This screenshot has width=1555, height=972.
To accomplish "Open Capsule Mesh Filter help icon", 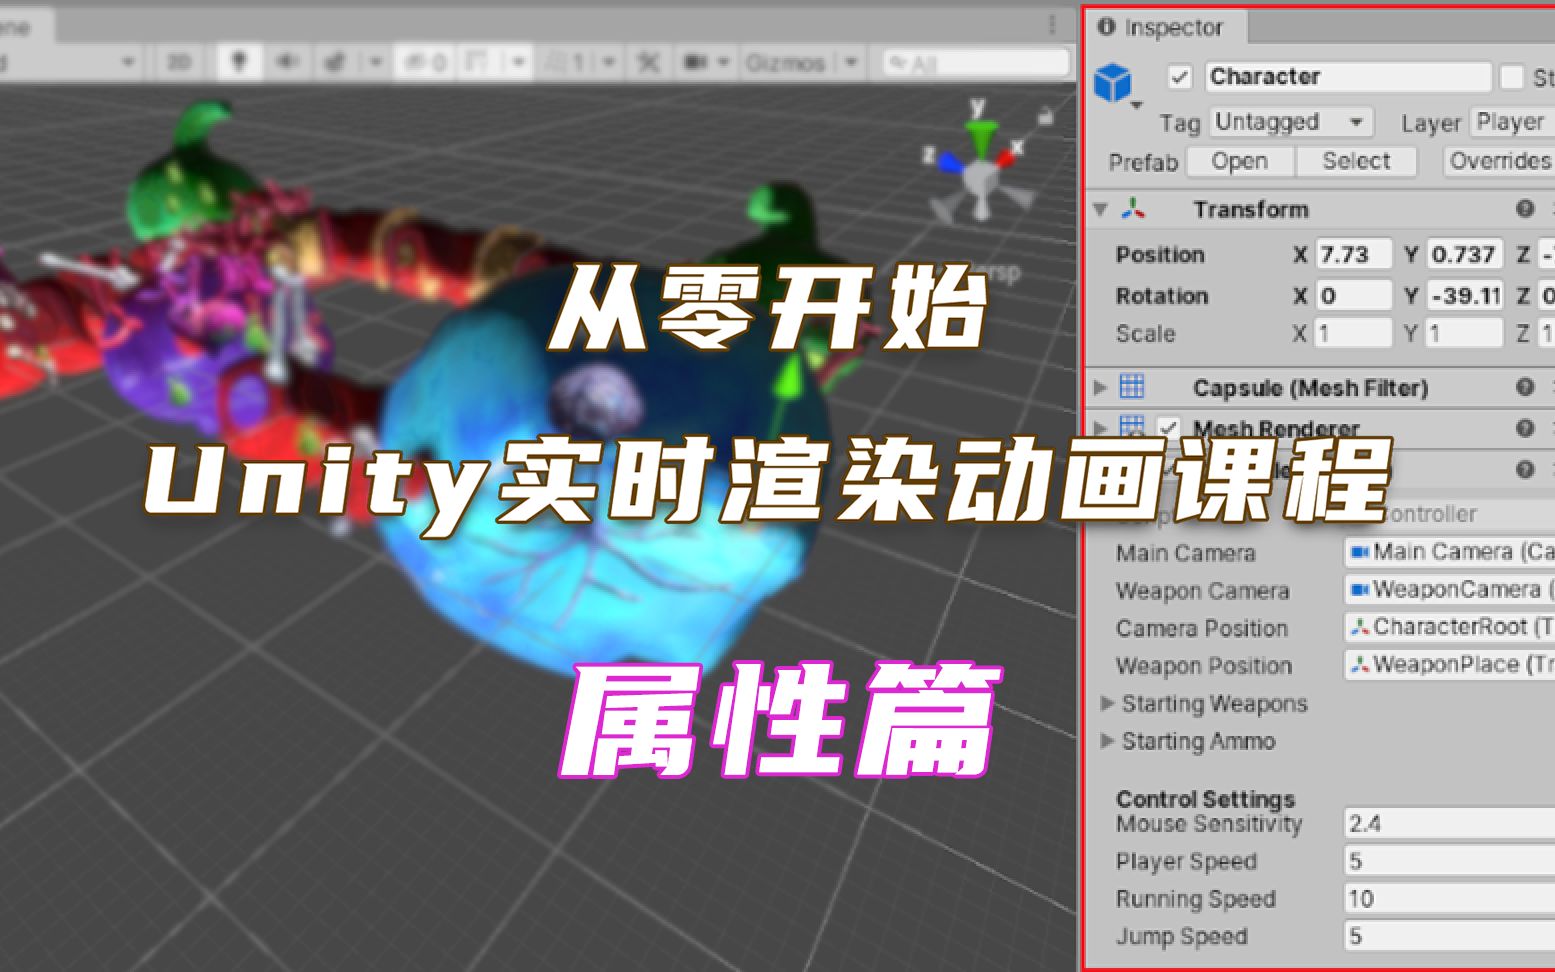I will [1524, 387].
